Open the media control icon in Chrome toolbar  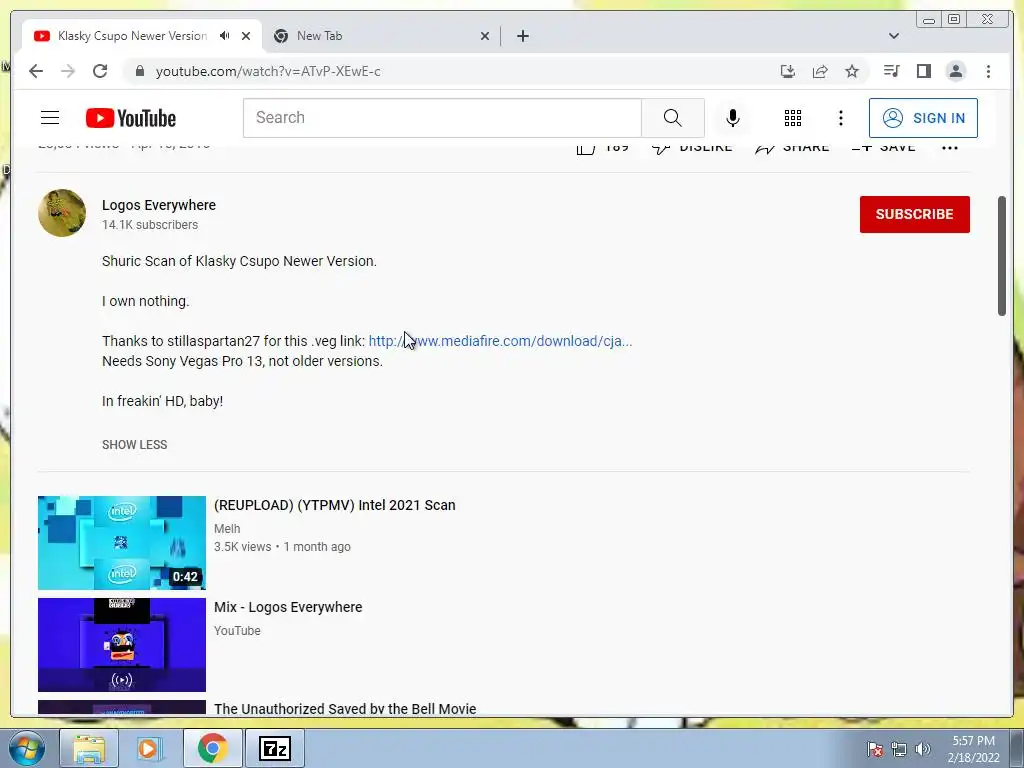tap(891, 71)
